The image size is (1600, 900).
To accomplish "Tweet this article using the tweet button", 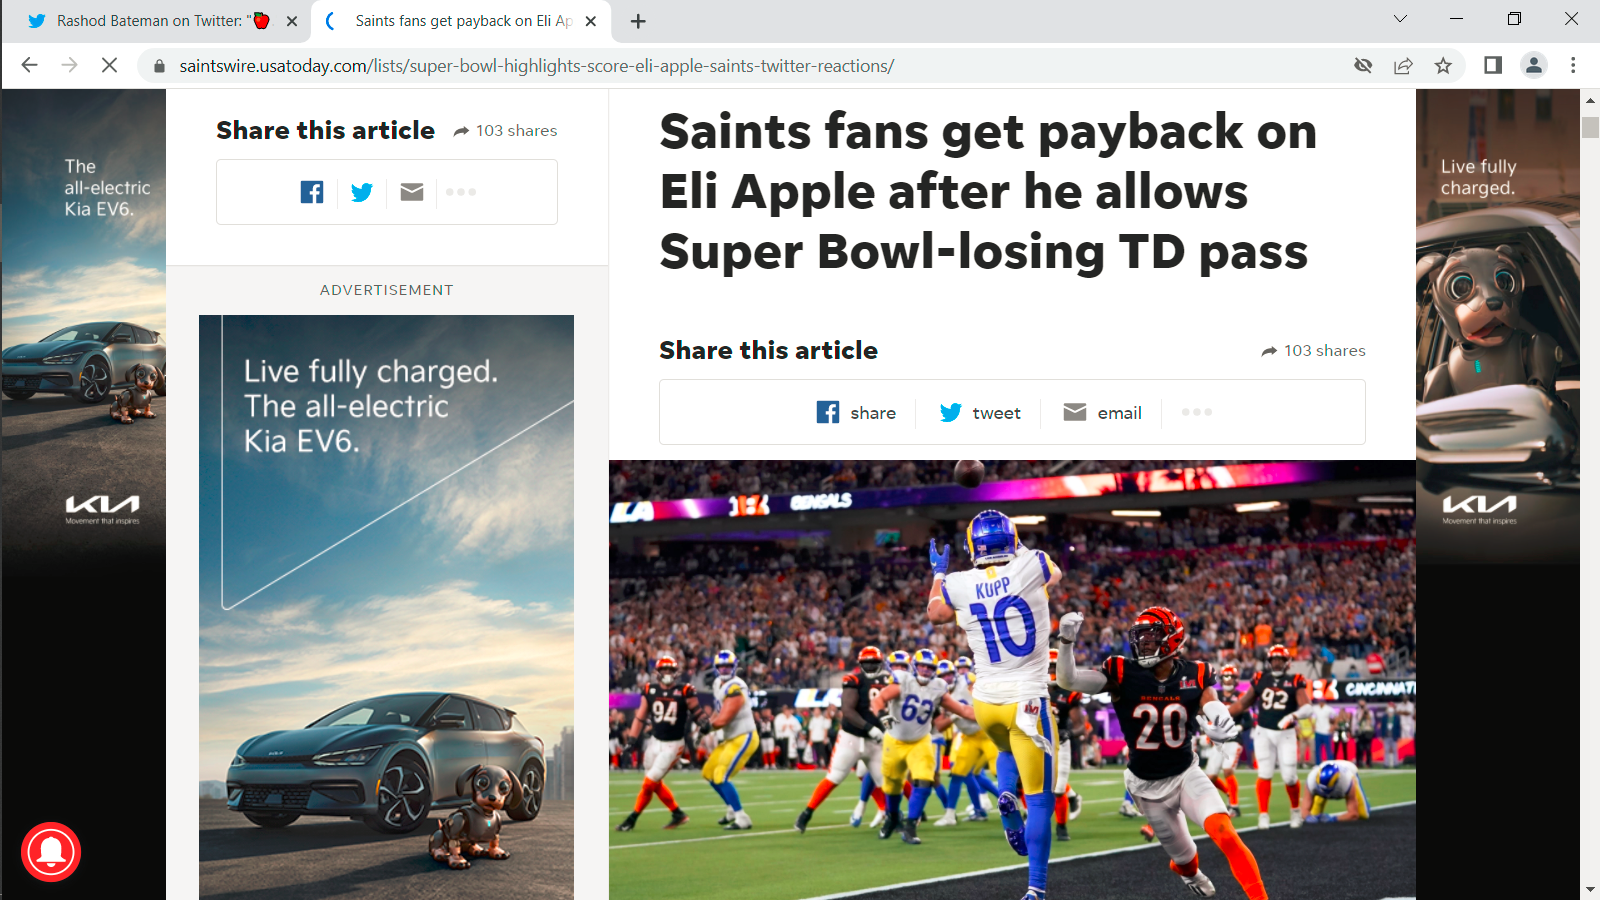I will (980, 413).
